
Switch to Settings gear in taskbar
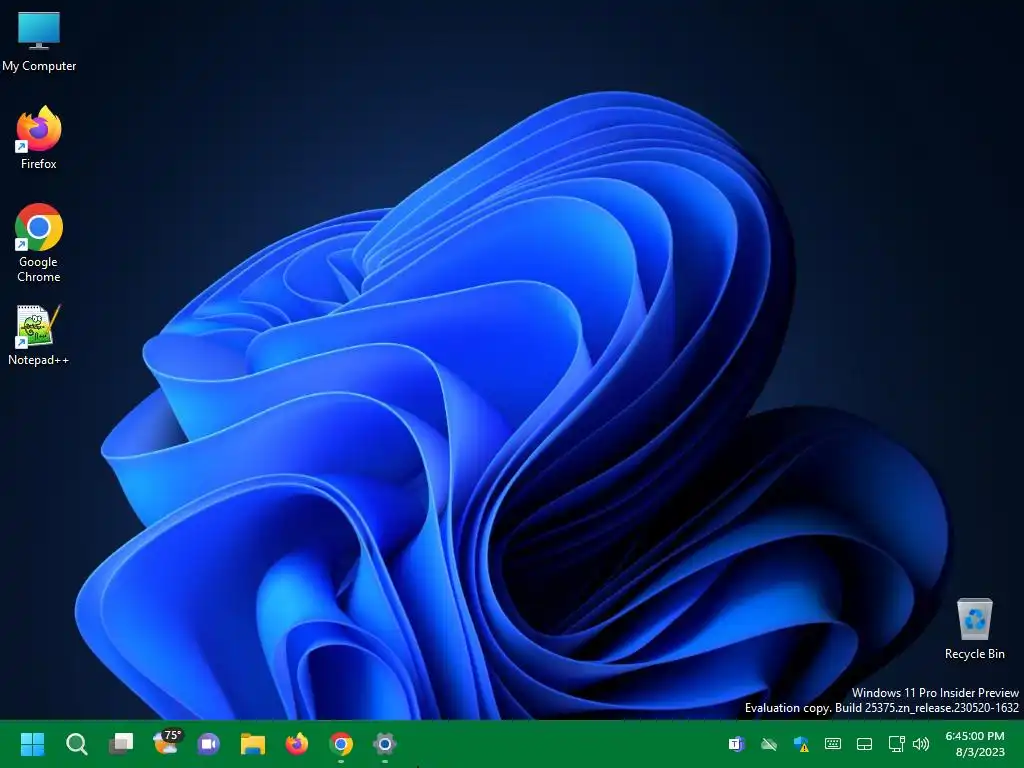[385, 744]
